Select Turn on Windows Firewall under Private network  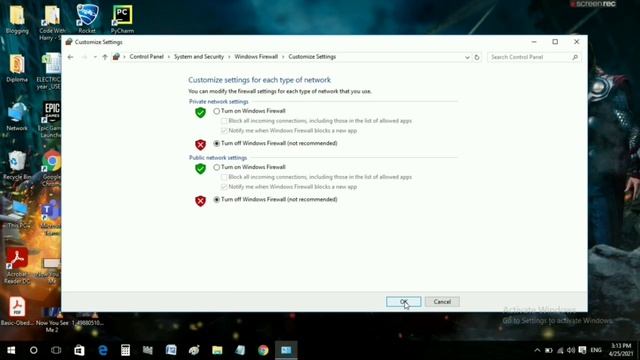tap(217, 111)
